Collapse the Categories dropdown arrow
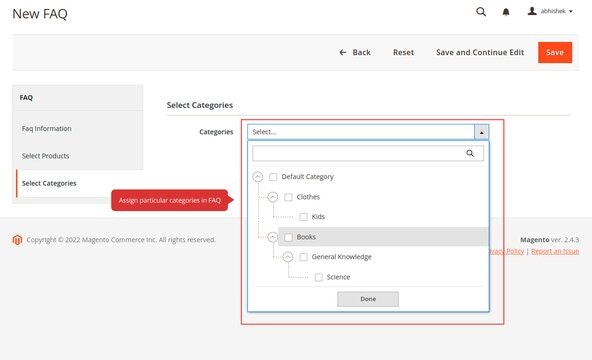This screenshot has height=360, width=592. [481, 132]
